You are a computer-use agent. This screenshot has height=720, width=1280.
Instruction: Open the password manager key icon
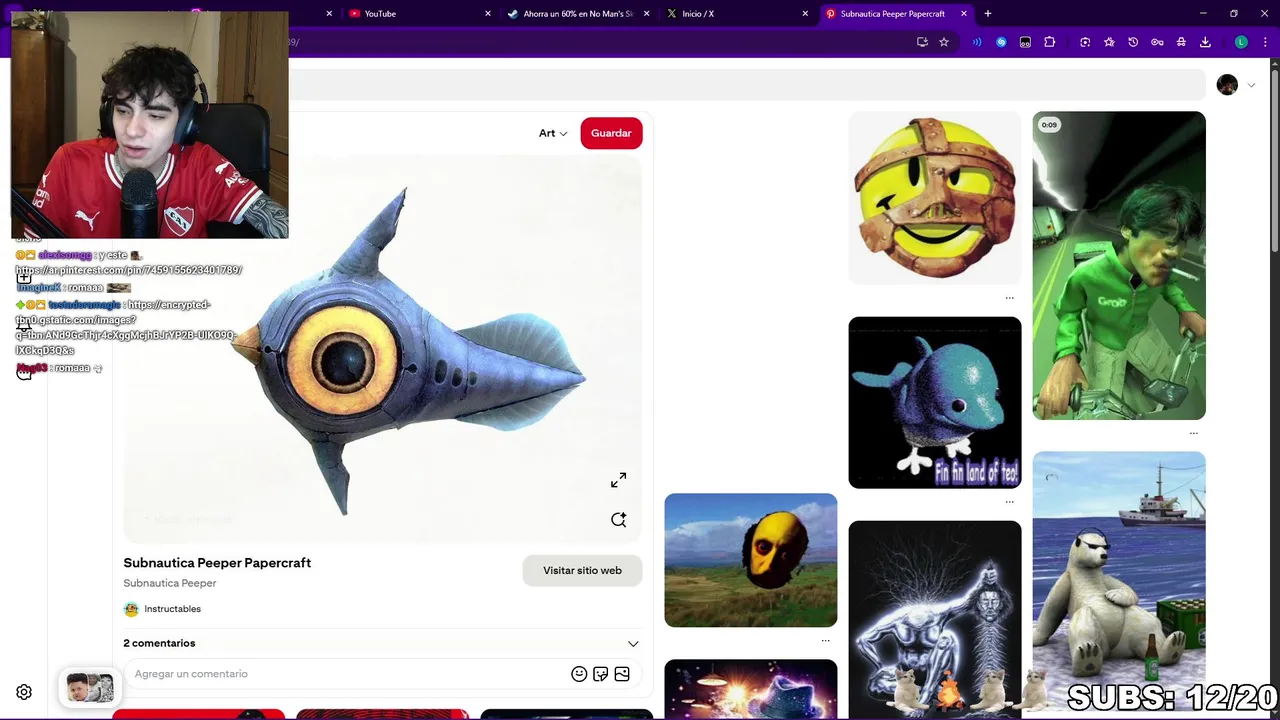tap(1157, 42)
